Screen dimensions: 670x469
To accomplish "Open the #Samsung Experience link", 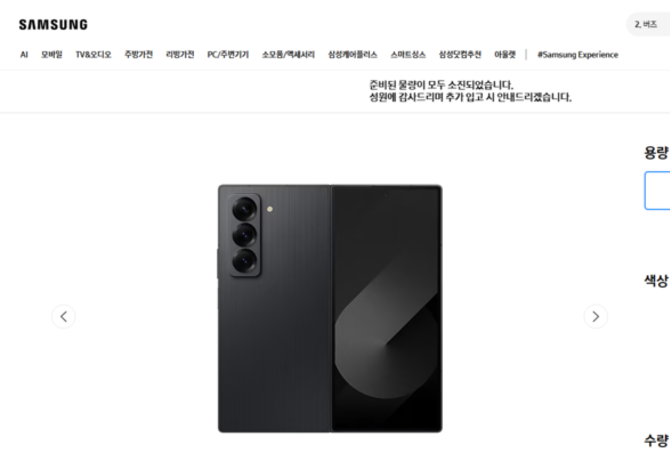I will pos(578,55).
